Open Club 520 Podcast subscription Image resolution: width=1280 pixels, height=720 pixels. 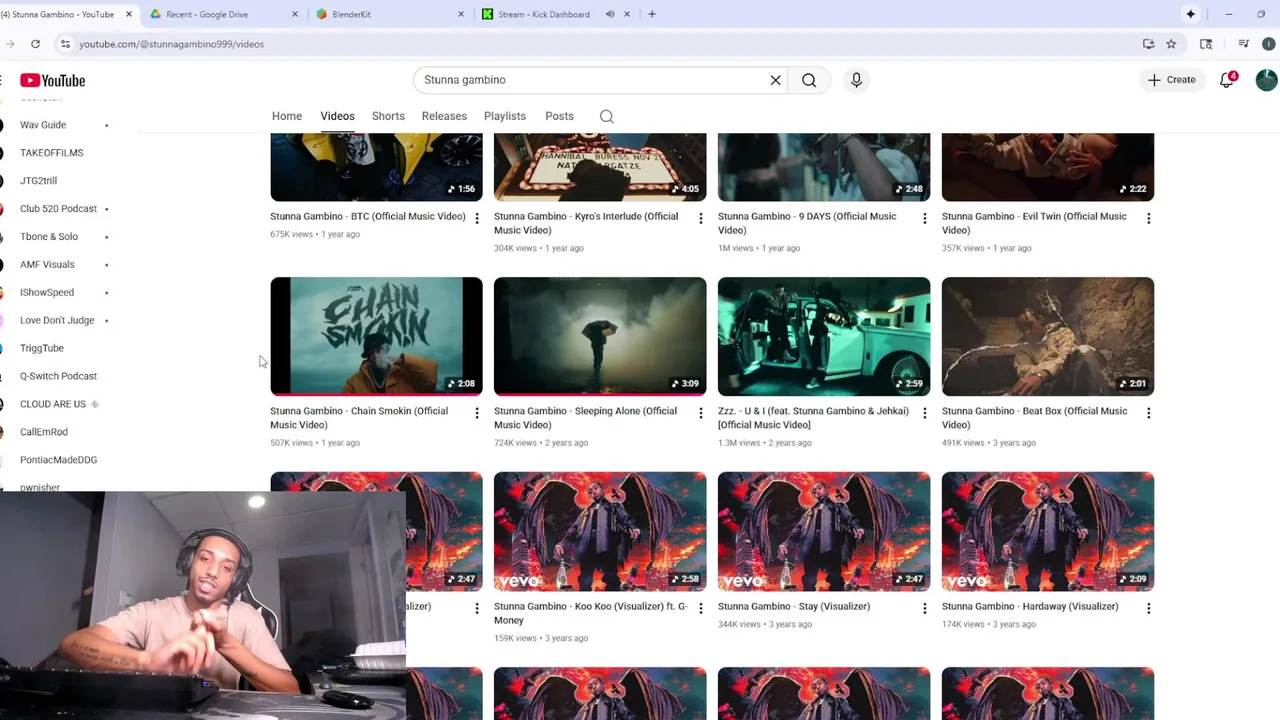pos(58,209)
